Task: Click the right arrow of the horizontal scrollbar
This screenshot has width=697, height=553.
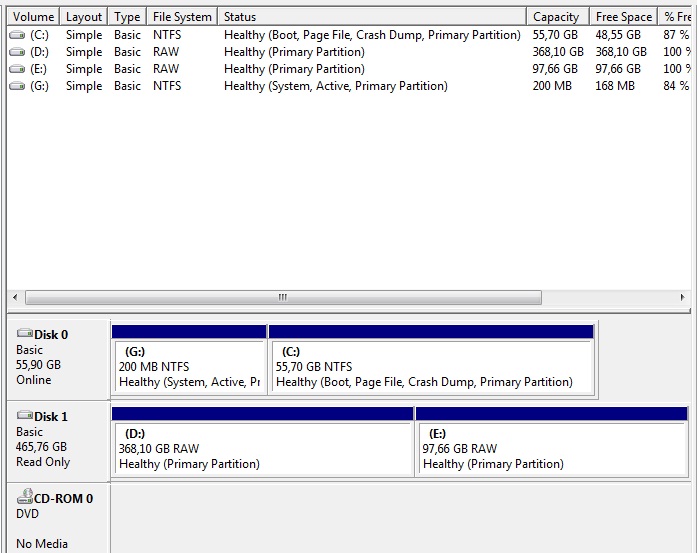Action: (682, 297)
